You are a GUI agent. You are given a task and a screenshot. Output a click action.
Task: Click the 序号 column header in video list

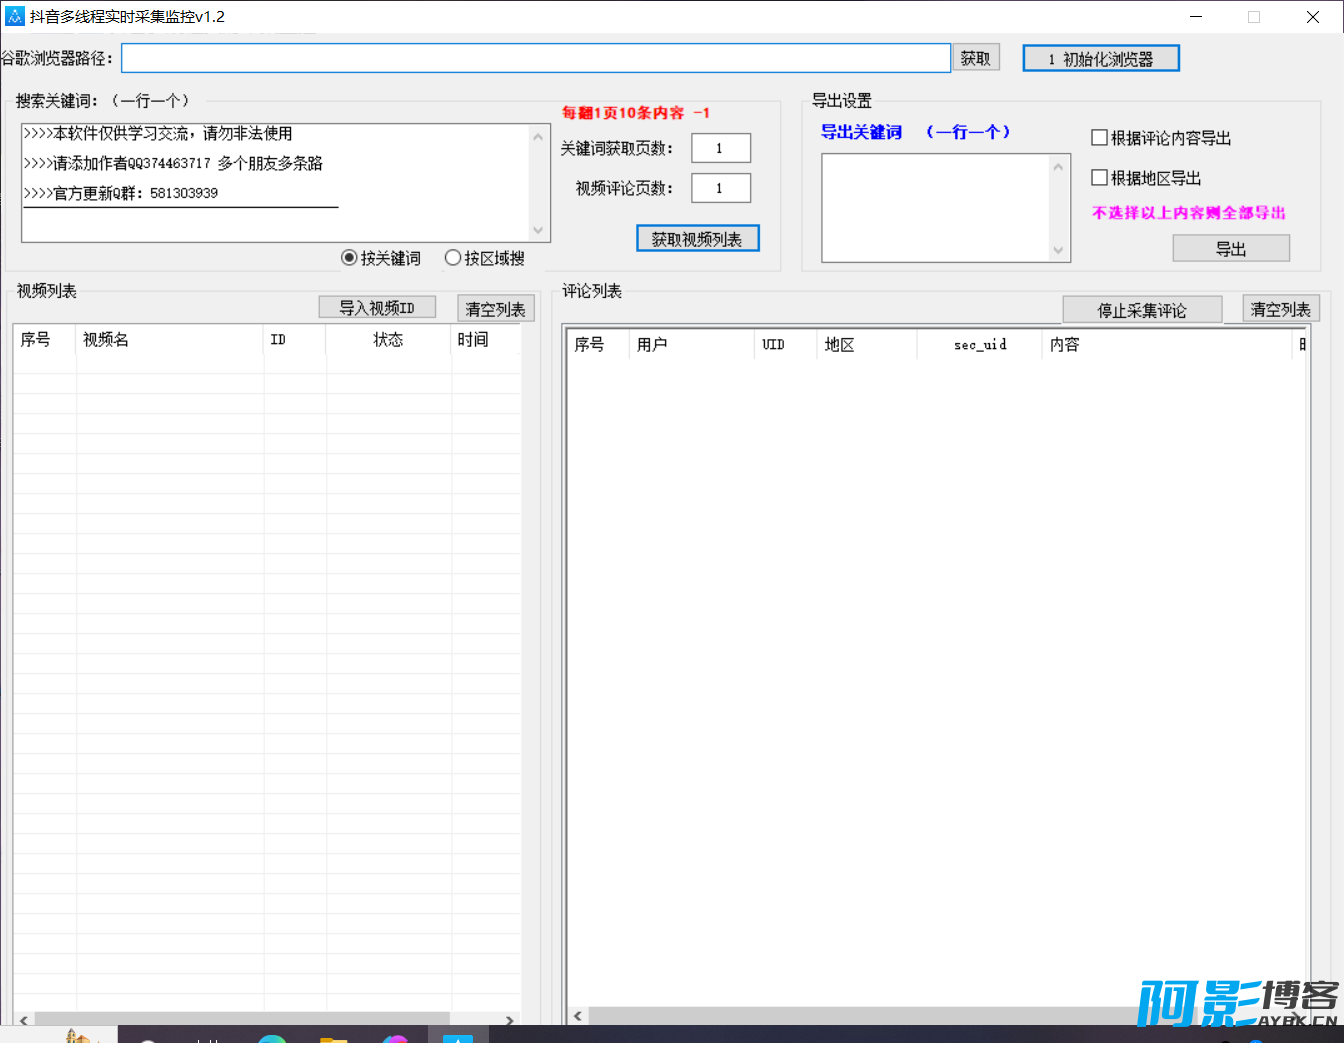44,340
